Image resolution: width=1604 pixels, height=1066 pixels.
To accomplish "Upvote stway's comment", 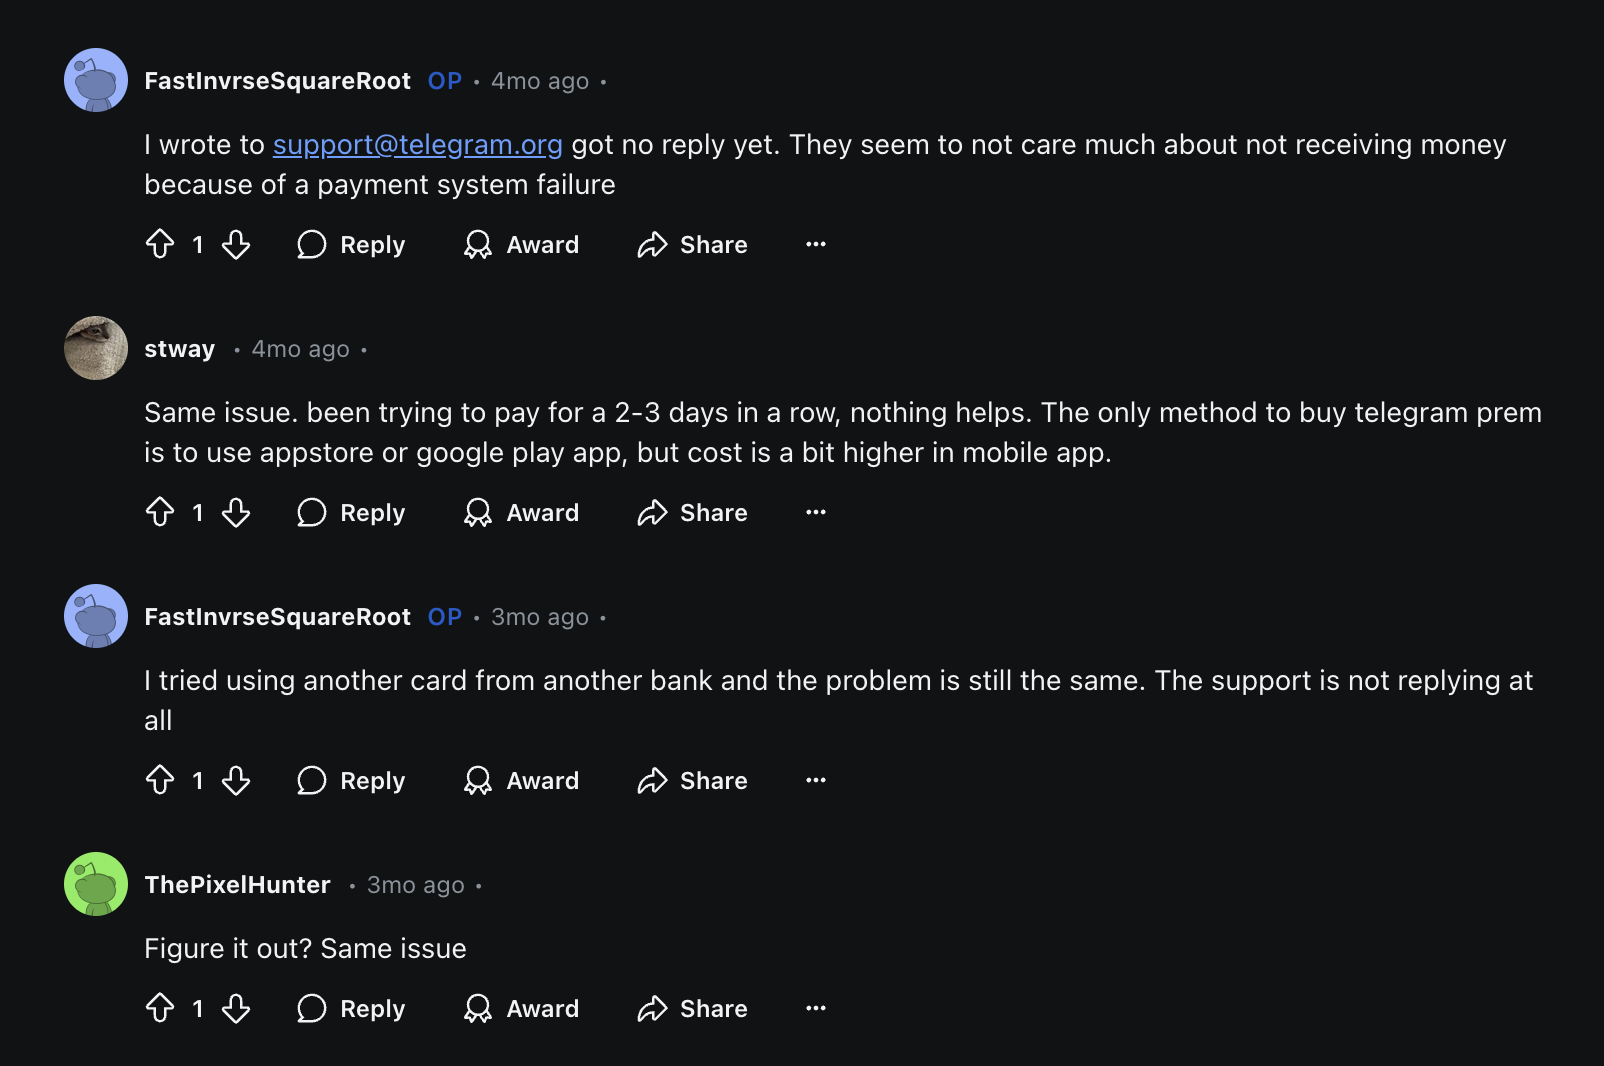I will click(x=160, y=512).
